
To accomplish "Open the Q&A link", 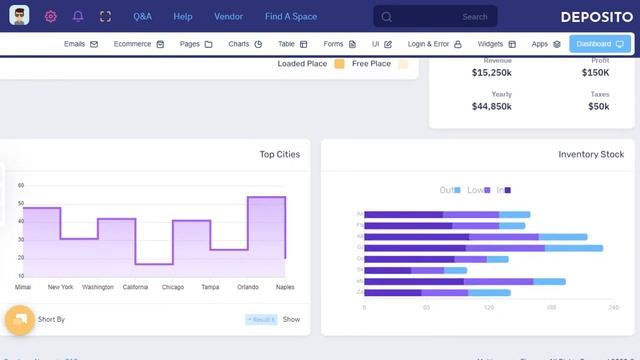I will (x=142, y=16).
